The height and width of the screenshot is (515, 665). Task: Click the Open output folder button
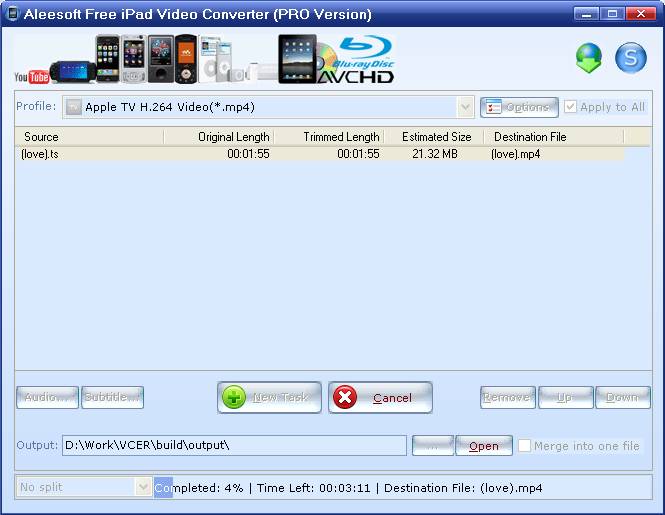click(x=484, y=446)
